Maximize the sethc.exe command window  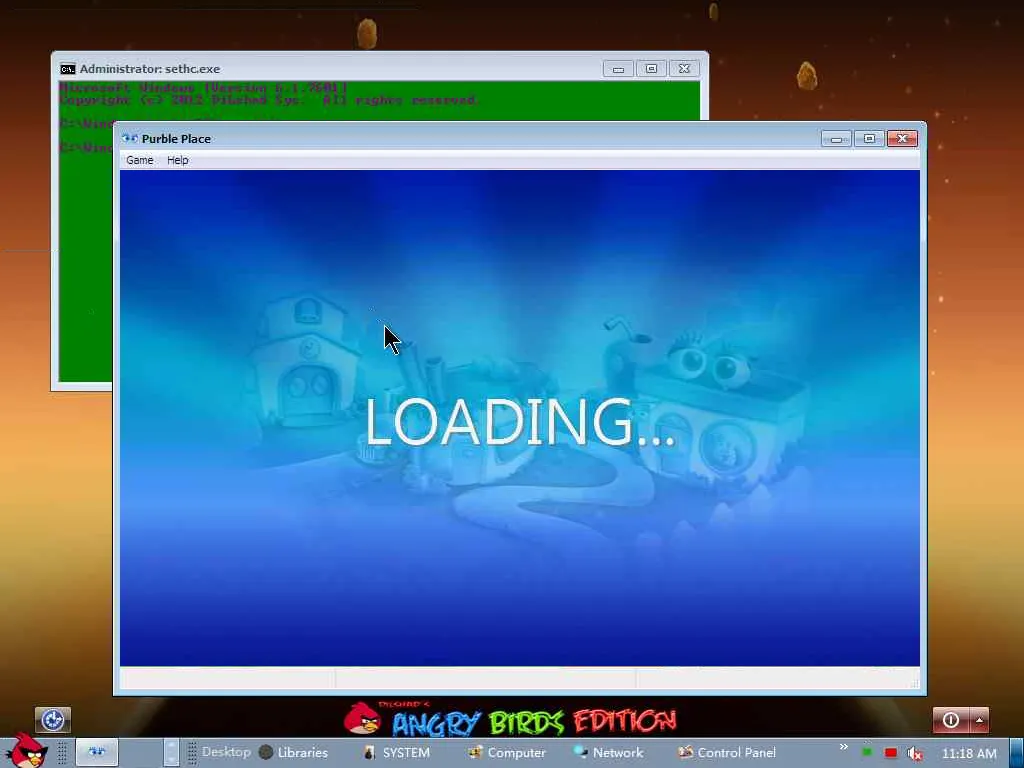click(651, 69)
